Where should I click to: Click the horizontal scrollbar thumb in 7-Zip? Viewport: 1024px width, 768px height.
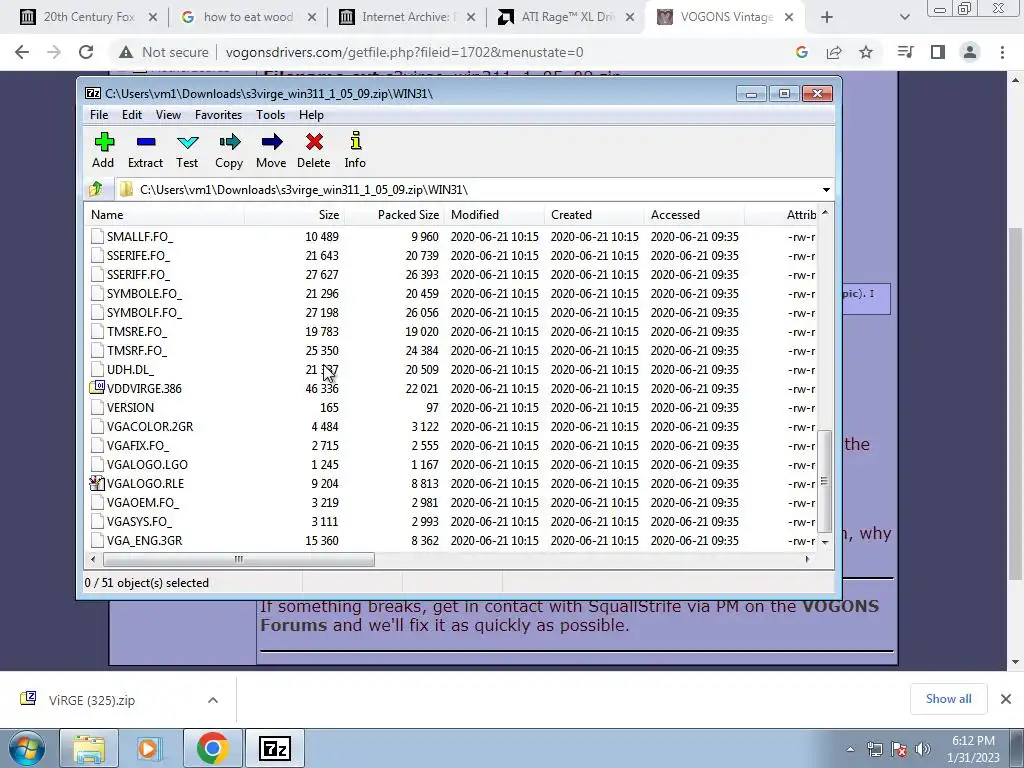click(239, 560)
